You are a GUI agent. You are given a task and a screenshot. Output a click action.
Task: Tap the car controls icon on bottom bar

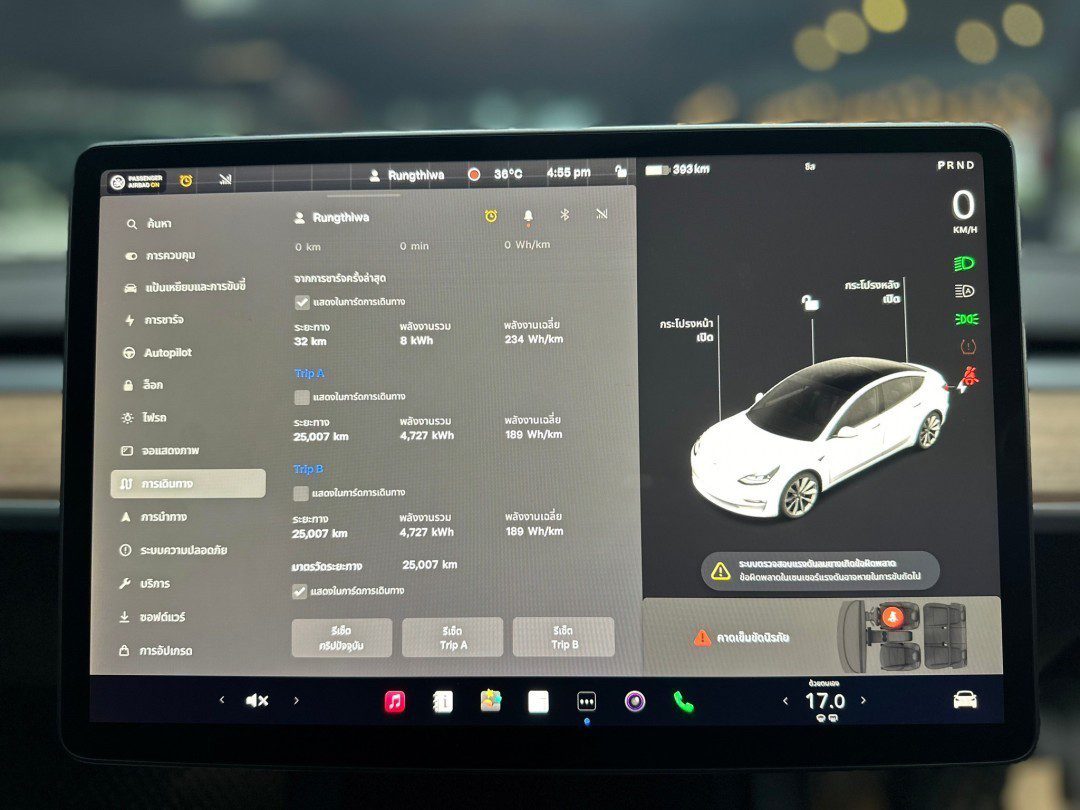[965, 700]
